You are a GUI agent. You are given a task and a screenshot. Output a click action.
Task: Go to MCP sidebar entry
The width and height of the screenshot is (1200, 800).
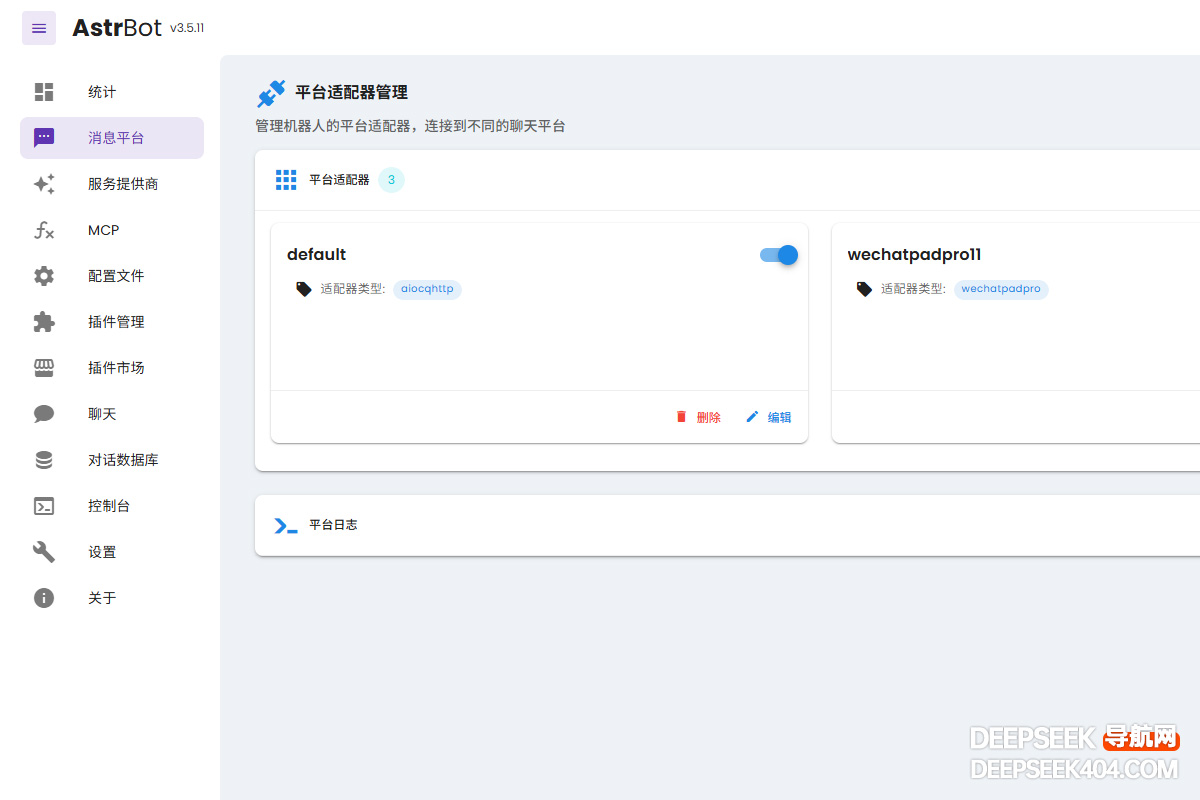(112, 230)
